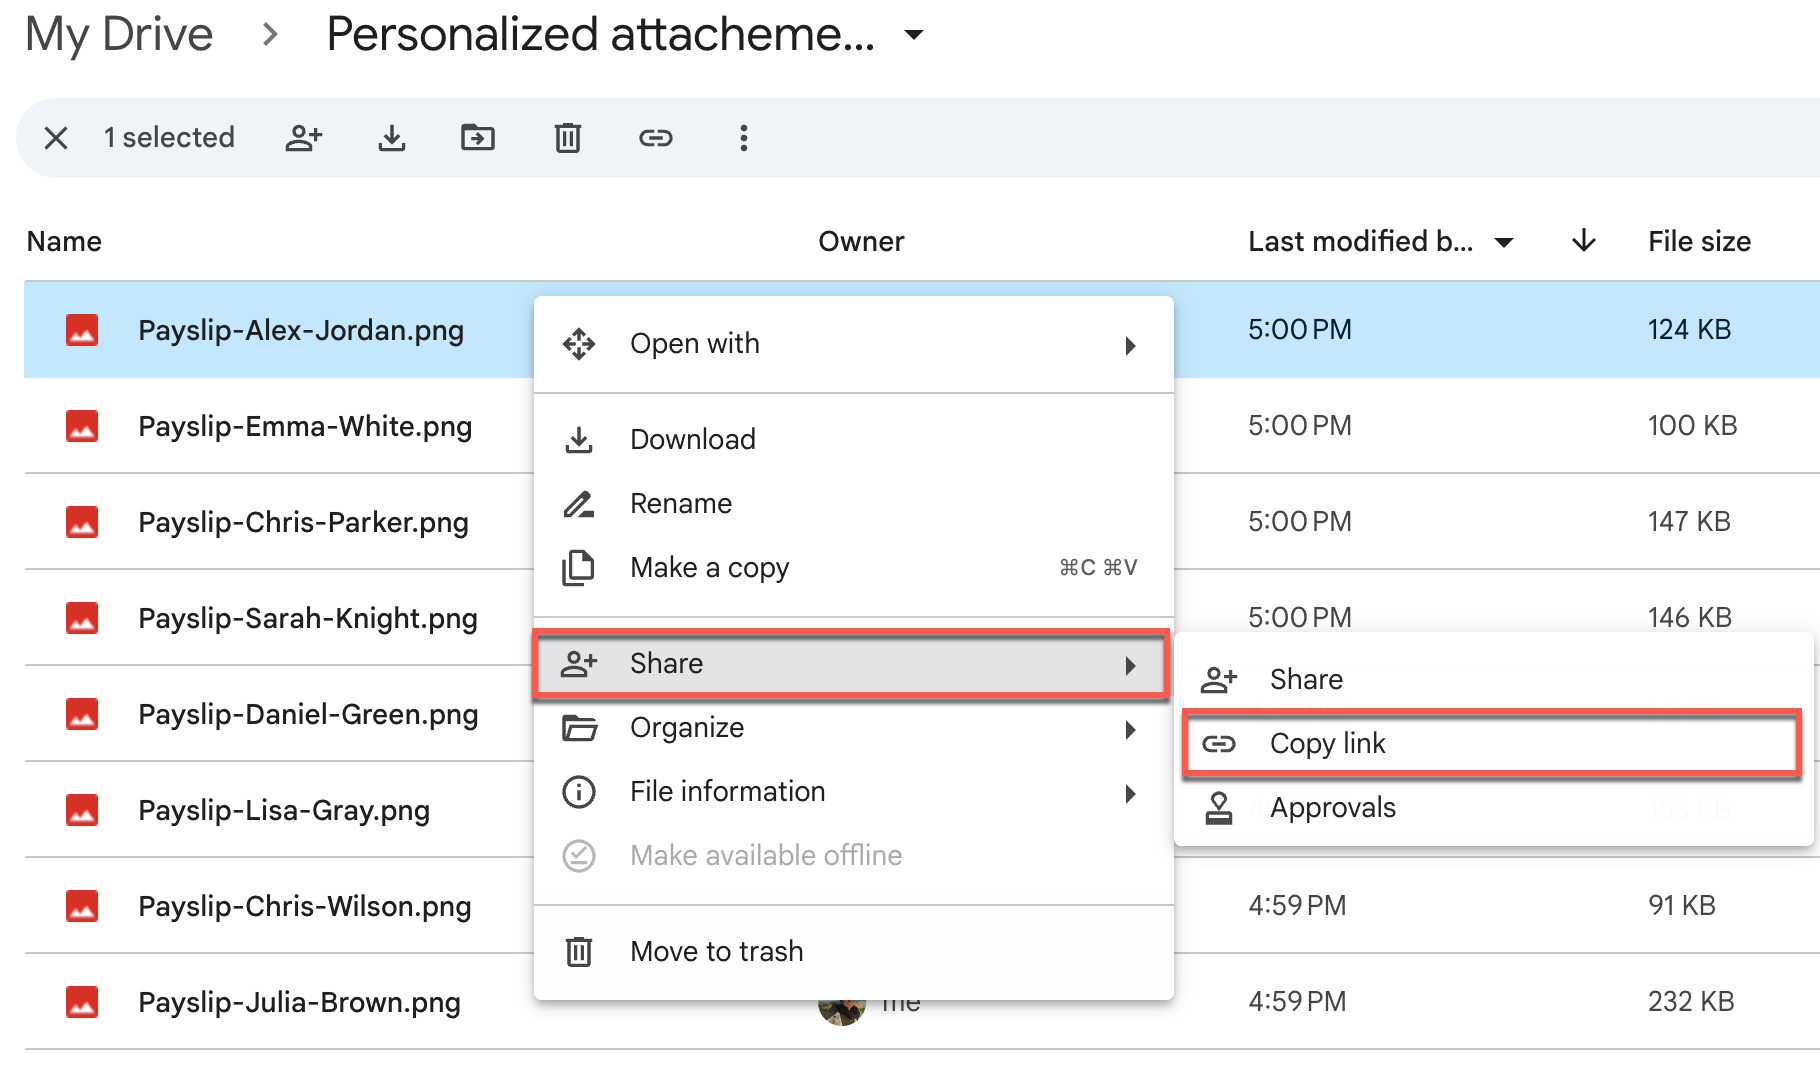Reverse sort direction with the arrow icon
Viewport: 1820px width, 1068px height.
[1583, 241]
